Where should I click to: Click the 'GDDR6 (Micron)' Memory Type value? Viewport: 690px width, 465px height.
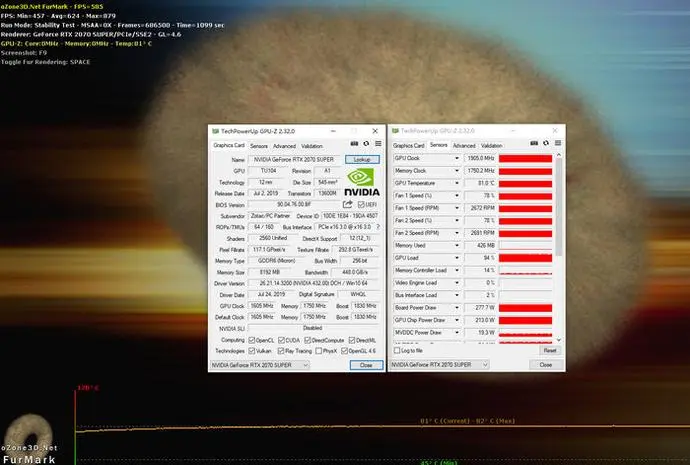pos(276,260)
